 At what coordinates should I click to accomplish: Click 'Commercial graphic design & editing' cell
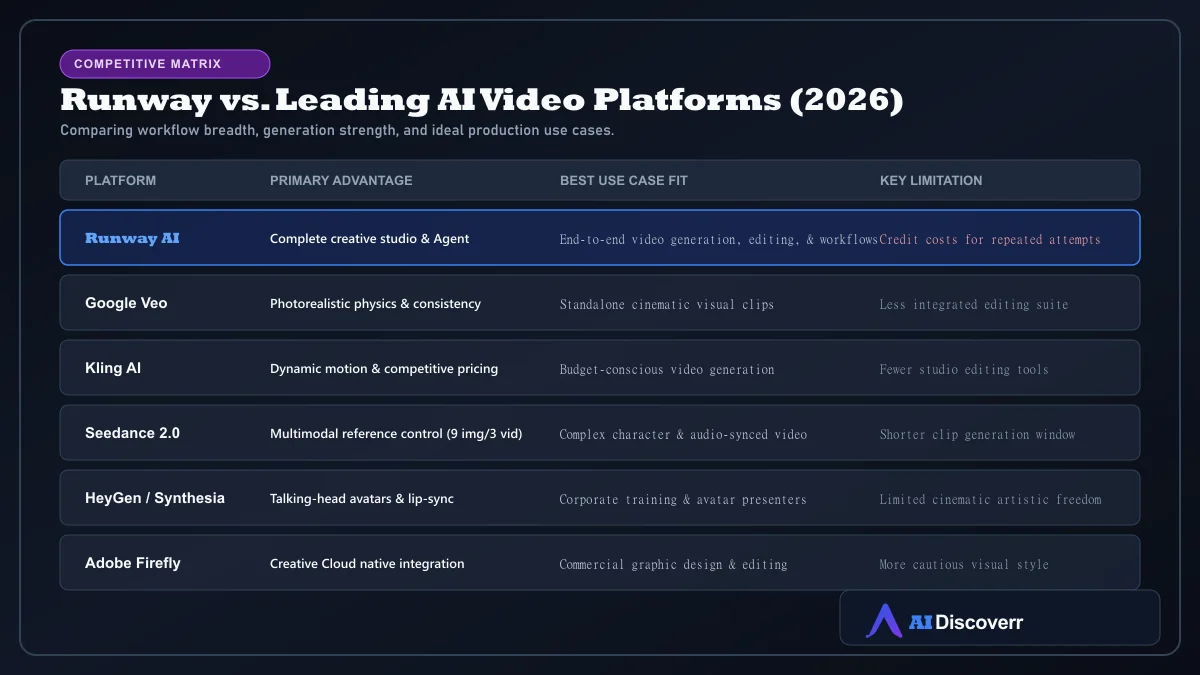[x=673, y=565]
